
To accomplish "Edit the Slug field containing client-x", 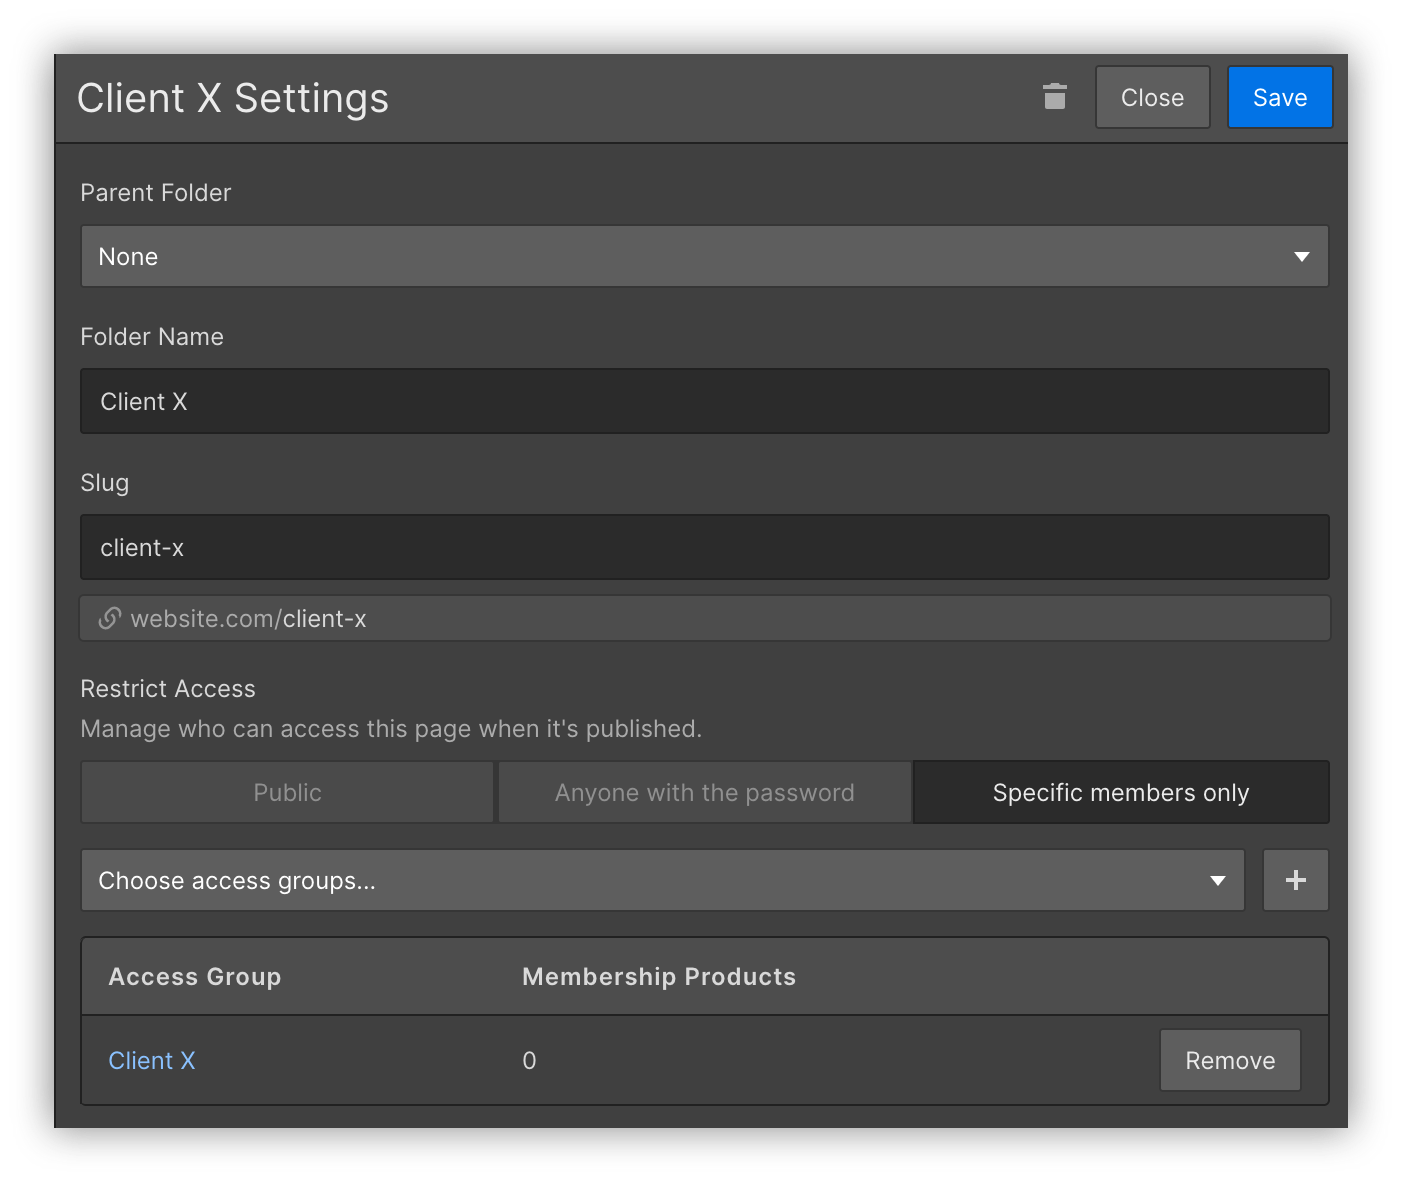I will tap(705, 547).
